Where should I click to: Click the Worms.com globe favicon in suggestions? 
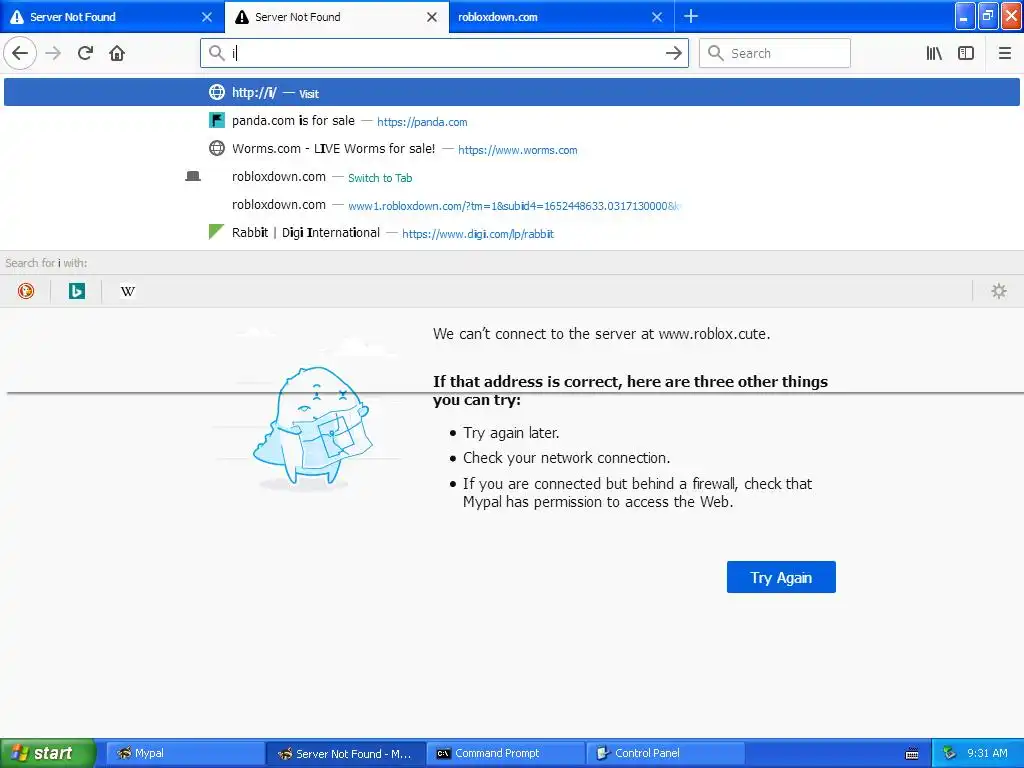click(216, 148)
